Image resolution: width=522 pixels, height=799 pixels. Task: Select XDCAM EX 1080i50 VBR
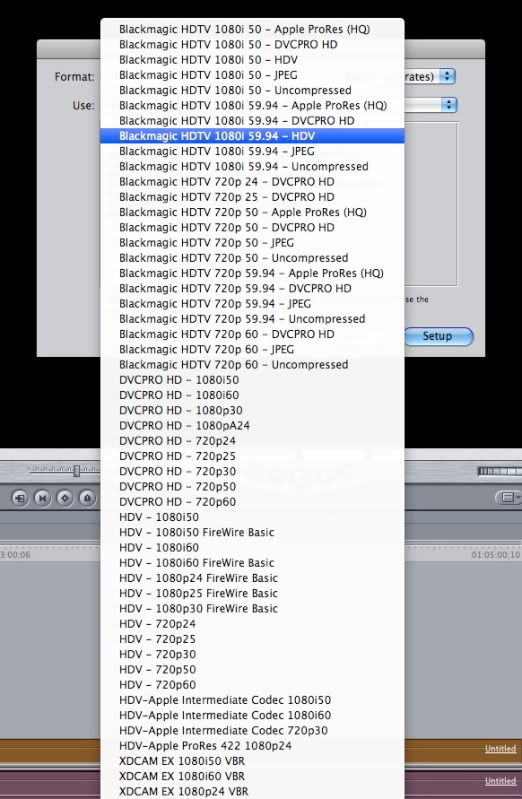pos(252,761)
